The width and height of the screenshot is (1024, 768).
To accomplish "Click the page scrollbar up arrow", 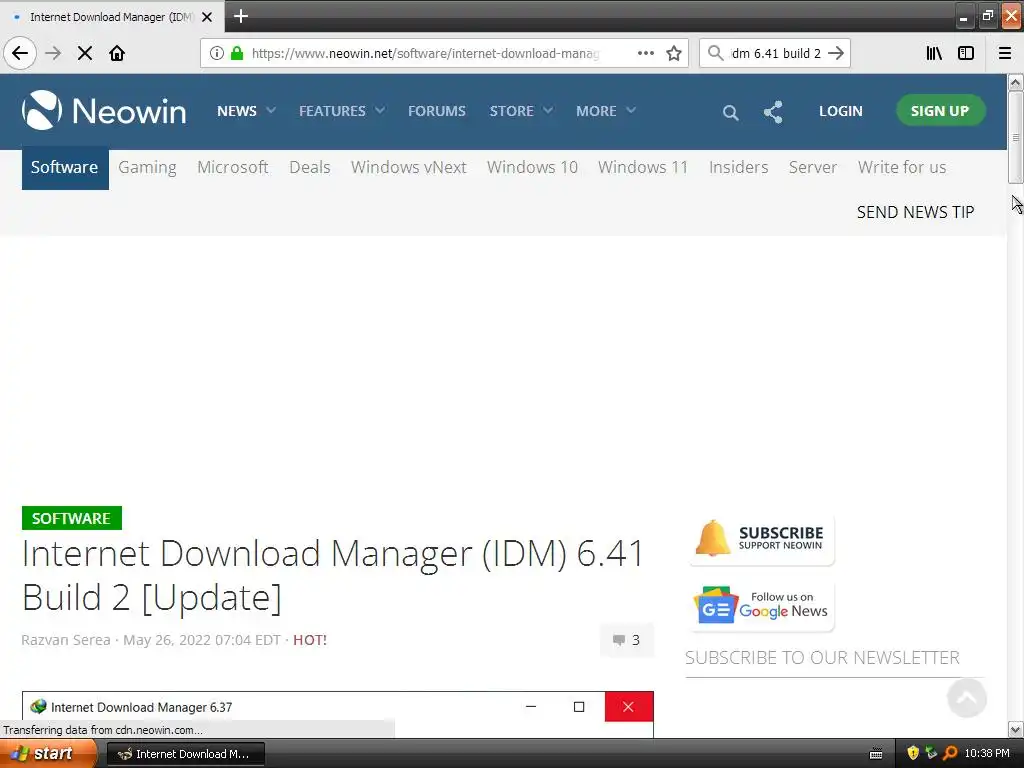I will click(1015, 82).
